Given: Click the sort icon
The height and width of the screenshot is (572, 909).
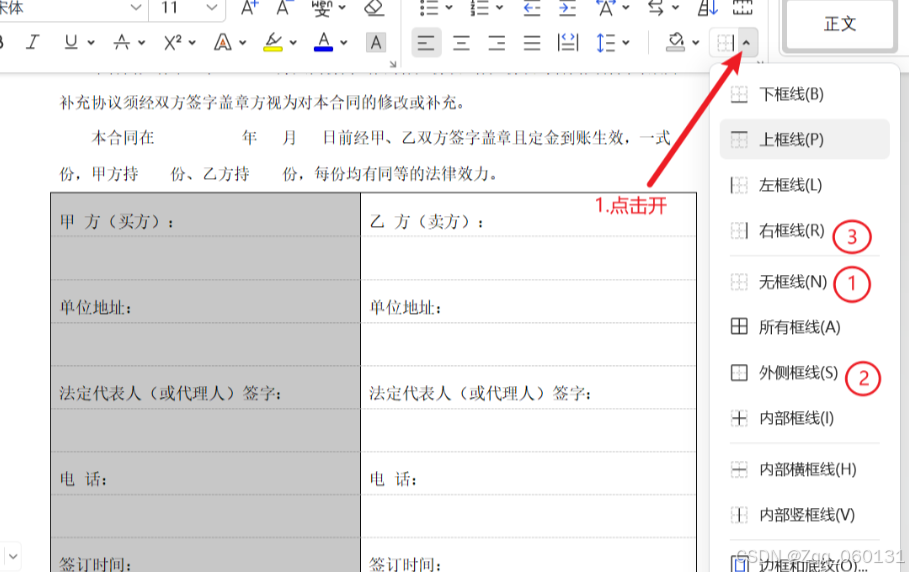Looking at the screenshot, I should tap(707, 8).
